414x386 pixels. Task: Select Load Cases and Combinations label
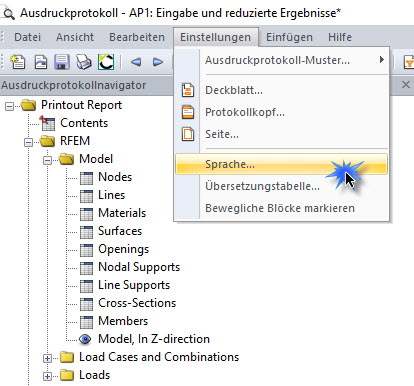(x=159, y=357)
